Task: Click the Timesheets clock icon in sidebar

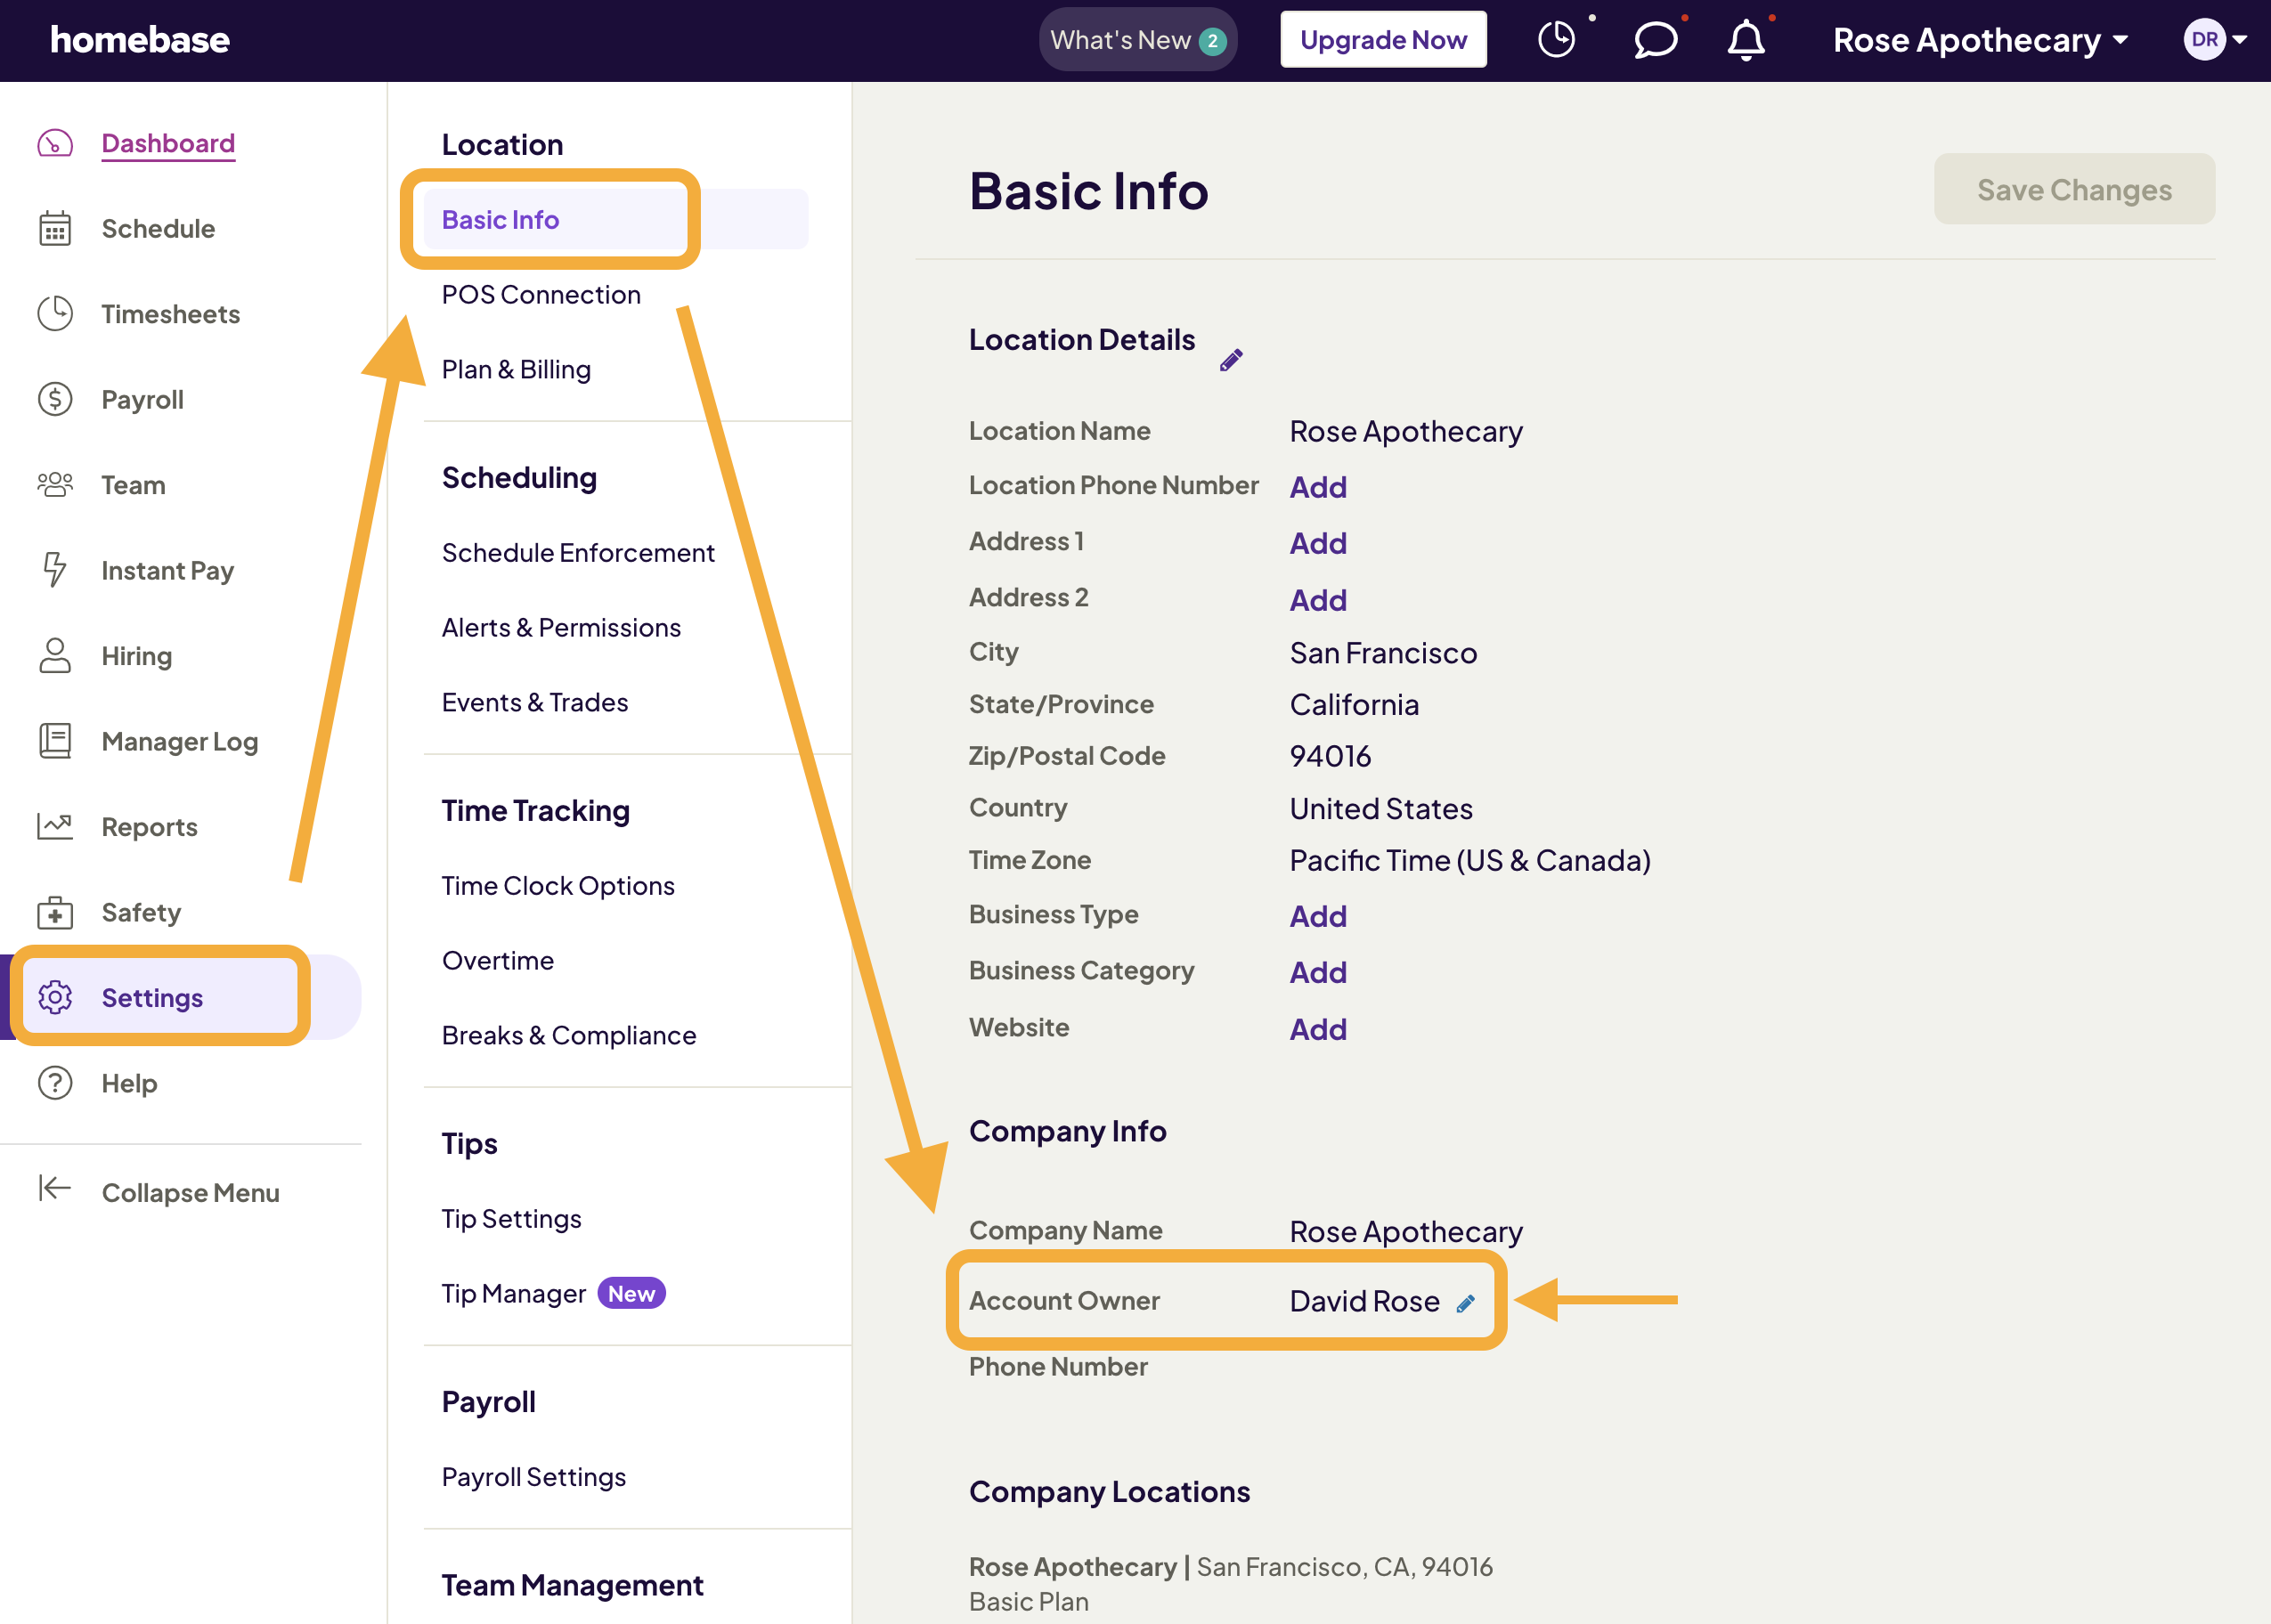Action: [x=55, y=314]
